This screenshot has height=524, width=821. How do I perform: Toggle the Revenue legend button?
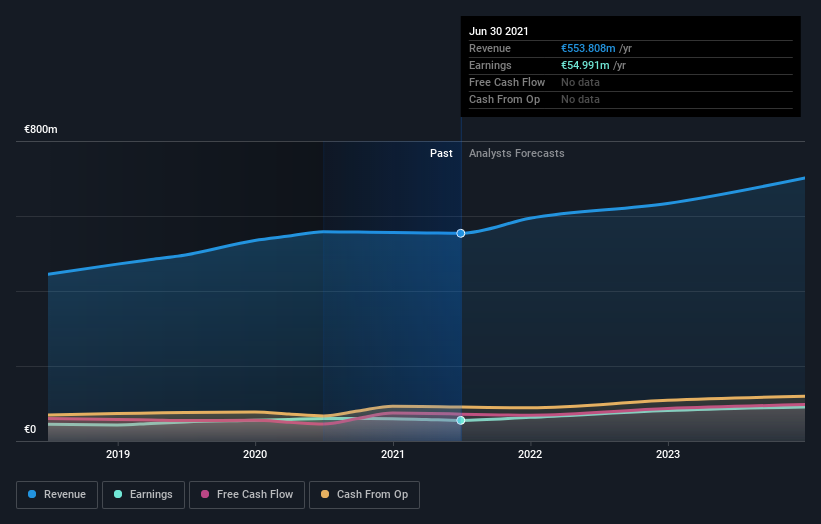[57, 495]
